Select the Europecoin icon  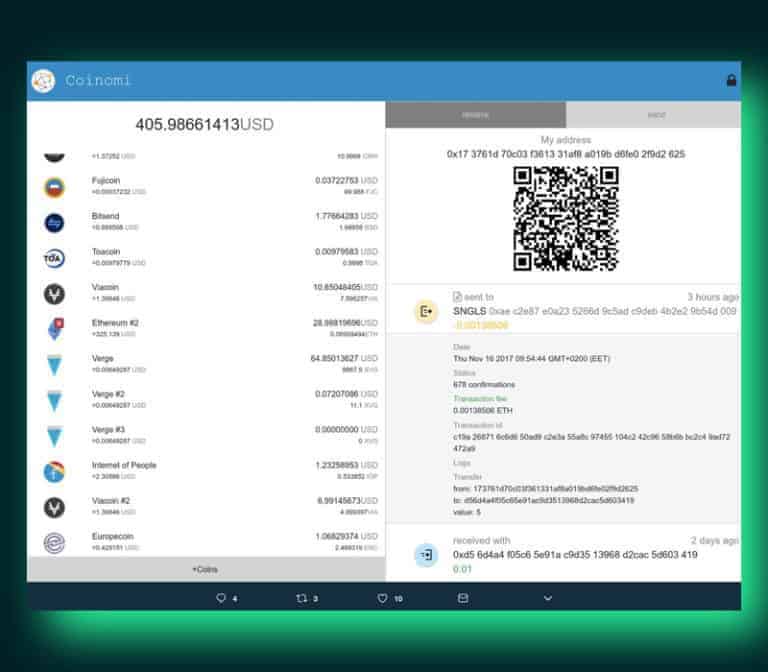point(54,543)
